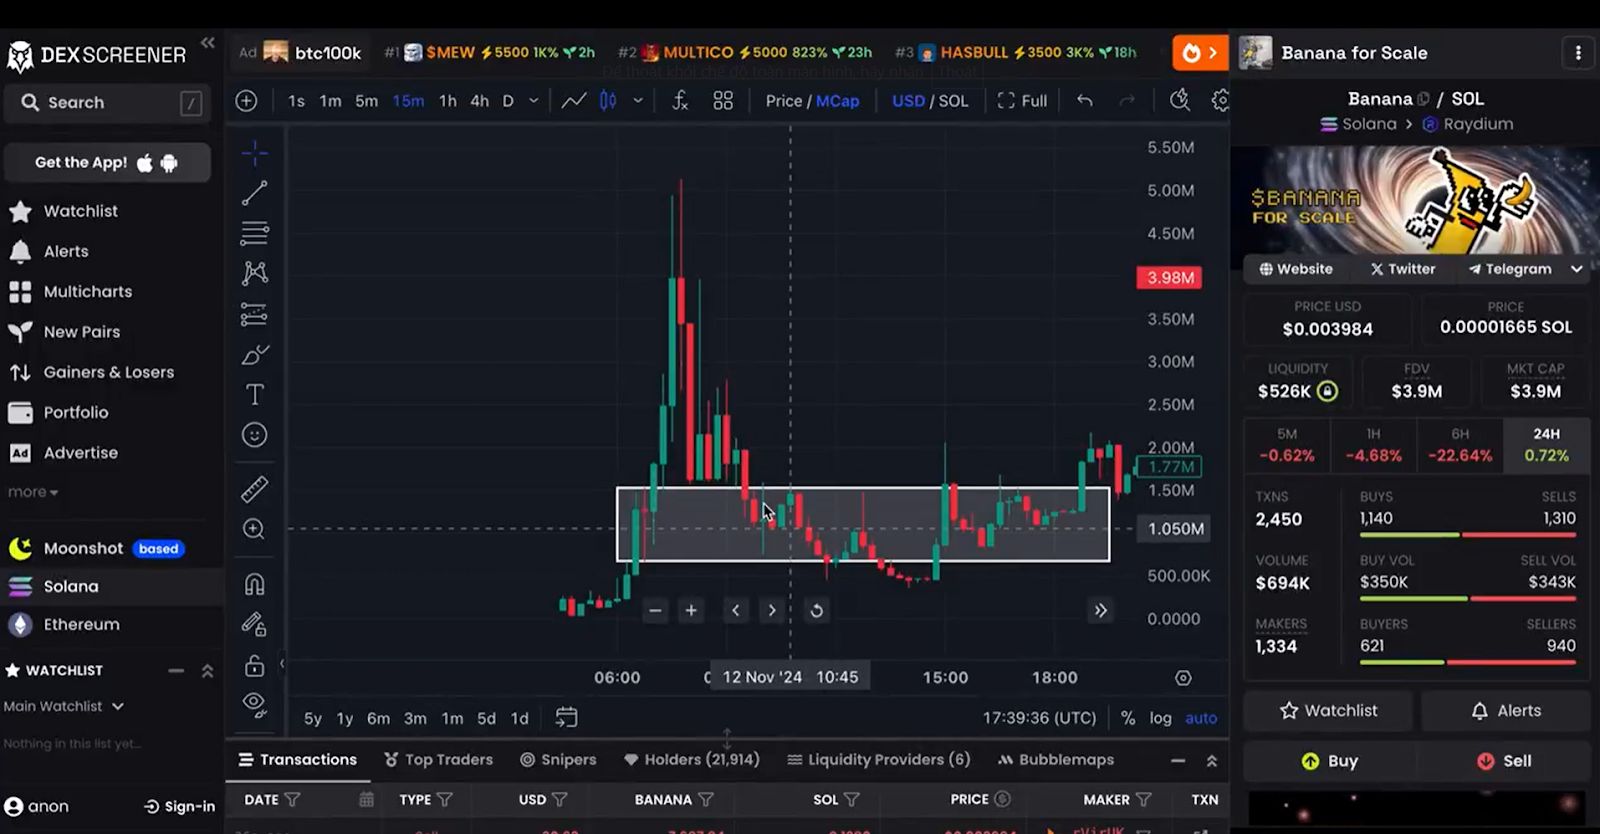Screen dimensions: 1600x834
Task: Collapse the left sidebar
Action: [x=207, y=42]
